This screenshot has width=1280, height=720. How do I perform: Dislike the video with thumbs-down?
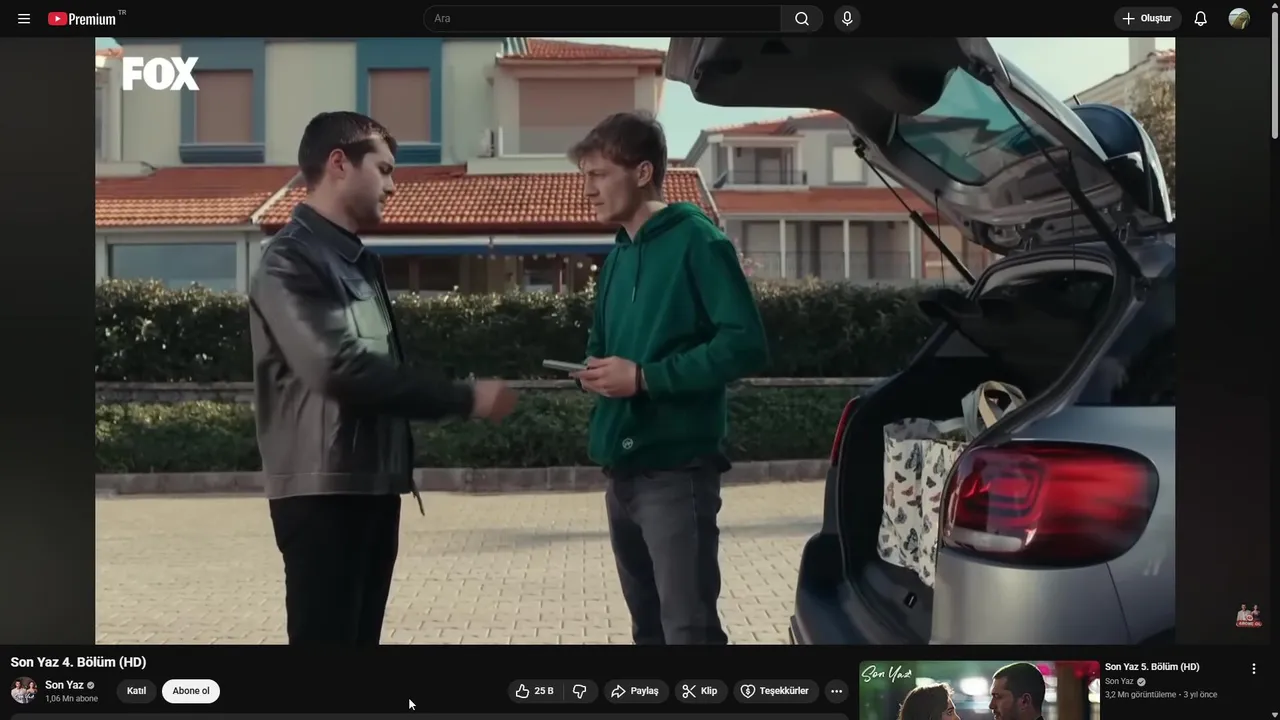pyautogui.click(x=580, y=691)
